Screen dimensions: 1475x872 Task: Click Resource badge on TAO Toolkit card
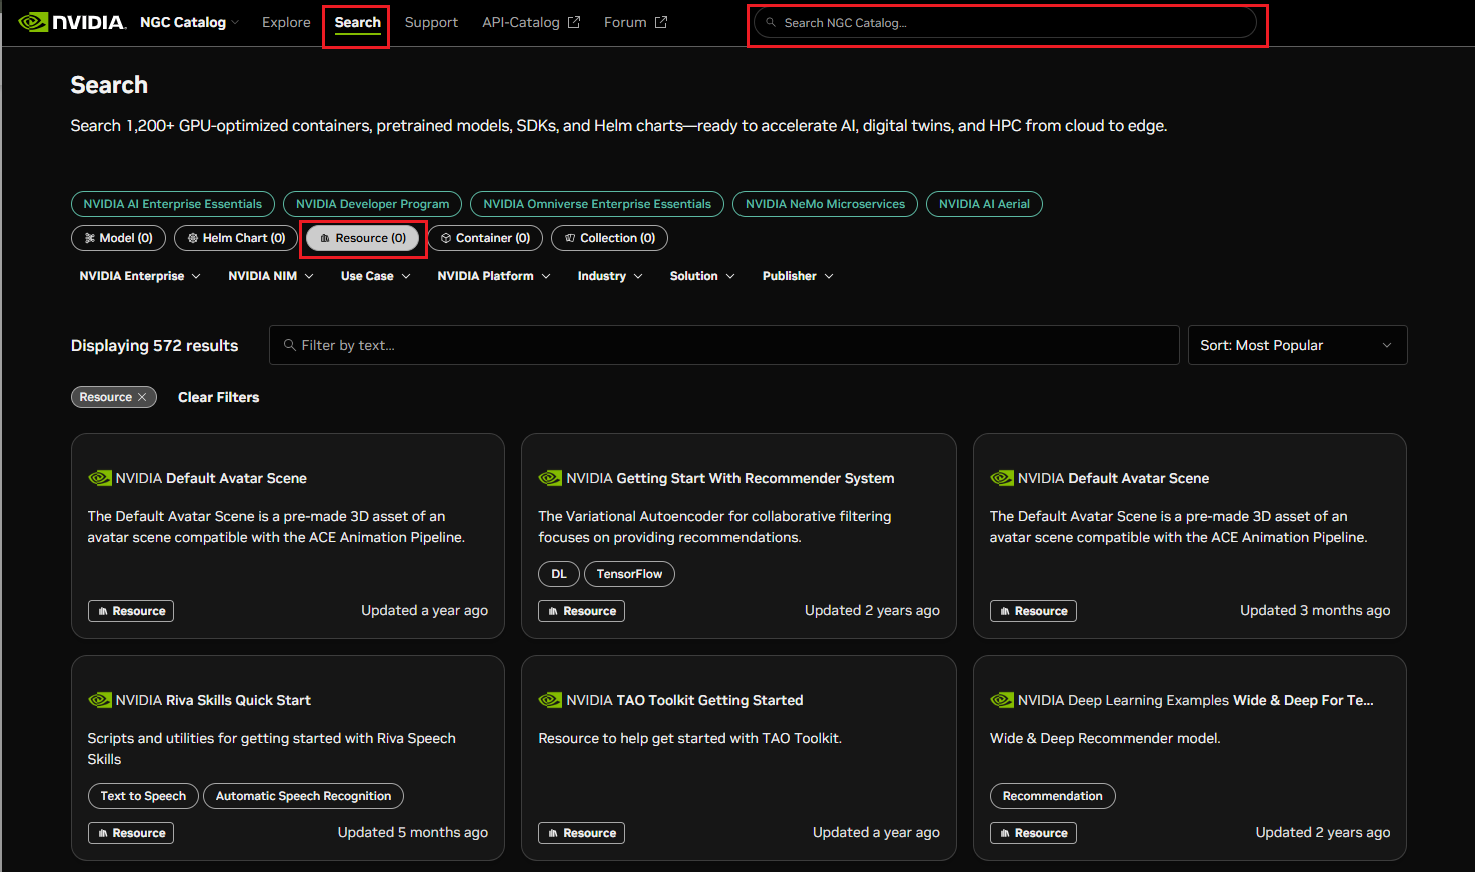tap(582, 833)
